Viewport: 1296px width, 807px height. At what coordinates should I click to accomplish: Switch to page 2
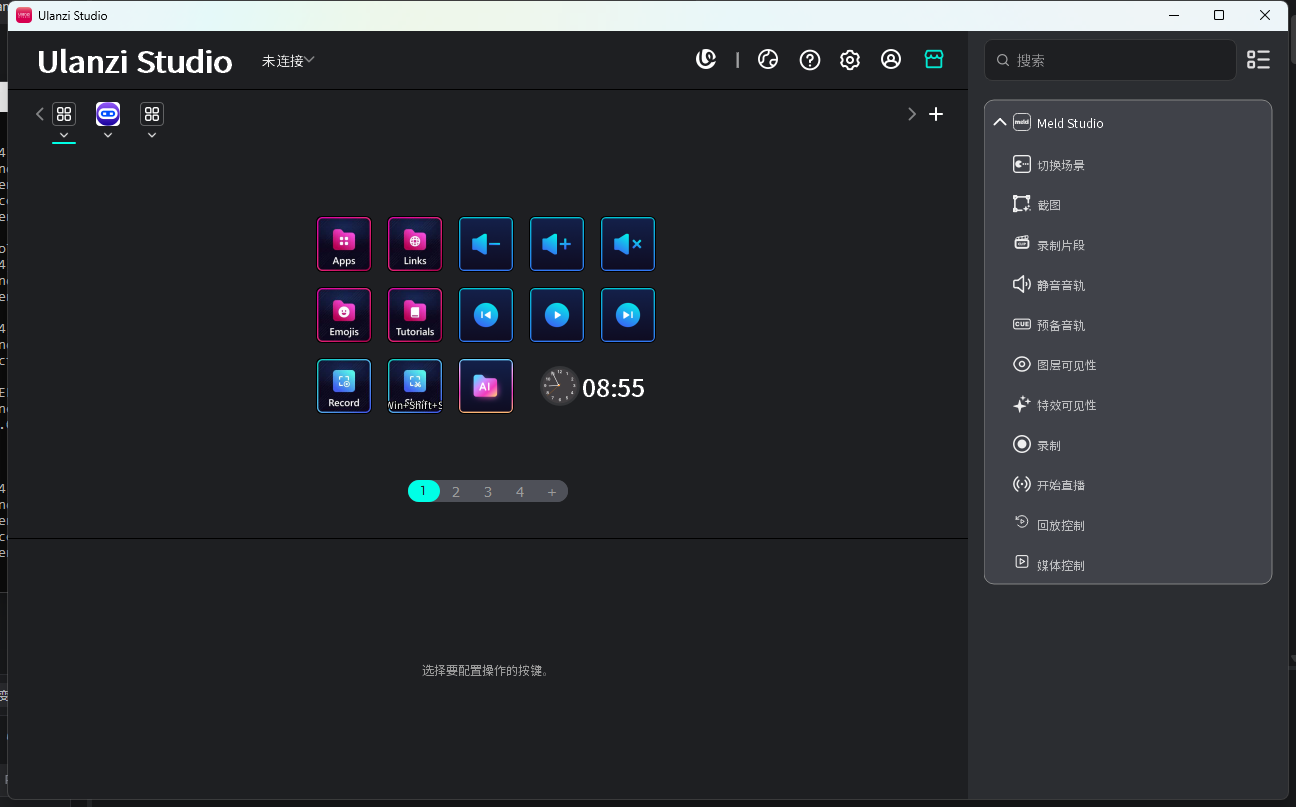pyautogui.click(x=455, y=491)
